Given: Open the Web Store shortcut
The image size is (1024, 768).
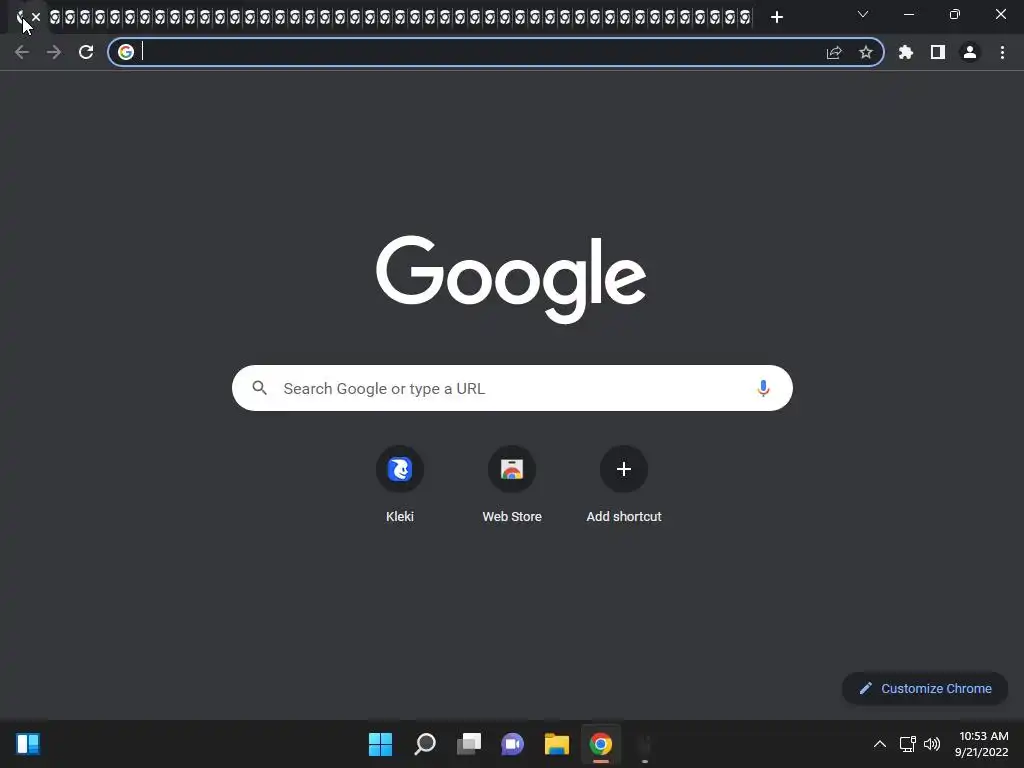Looking at the screenshot, I should coord(512,485).
